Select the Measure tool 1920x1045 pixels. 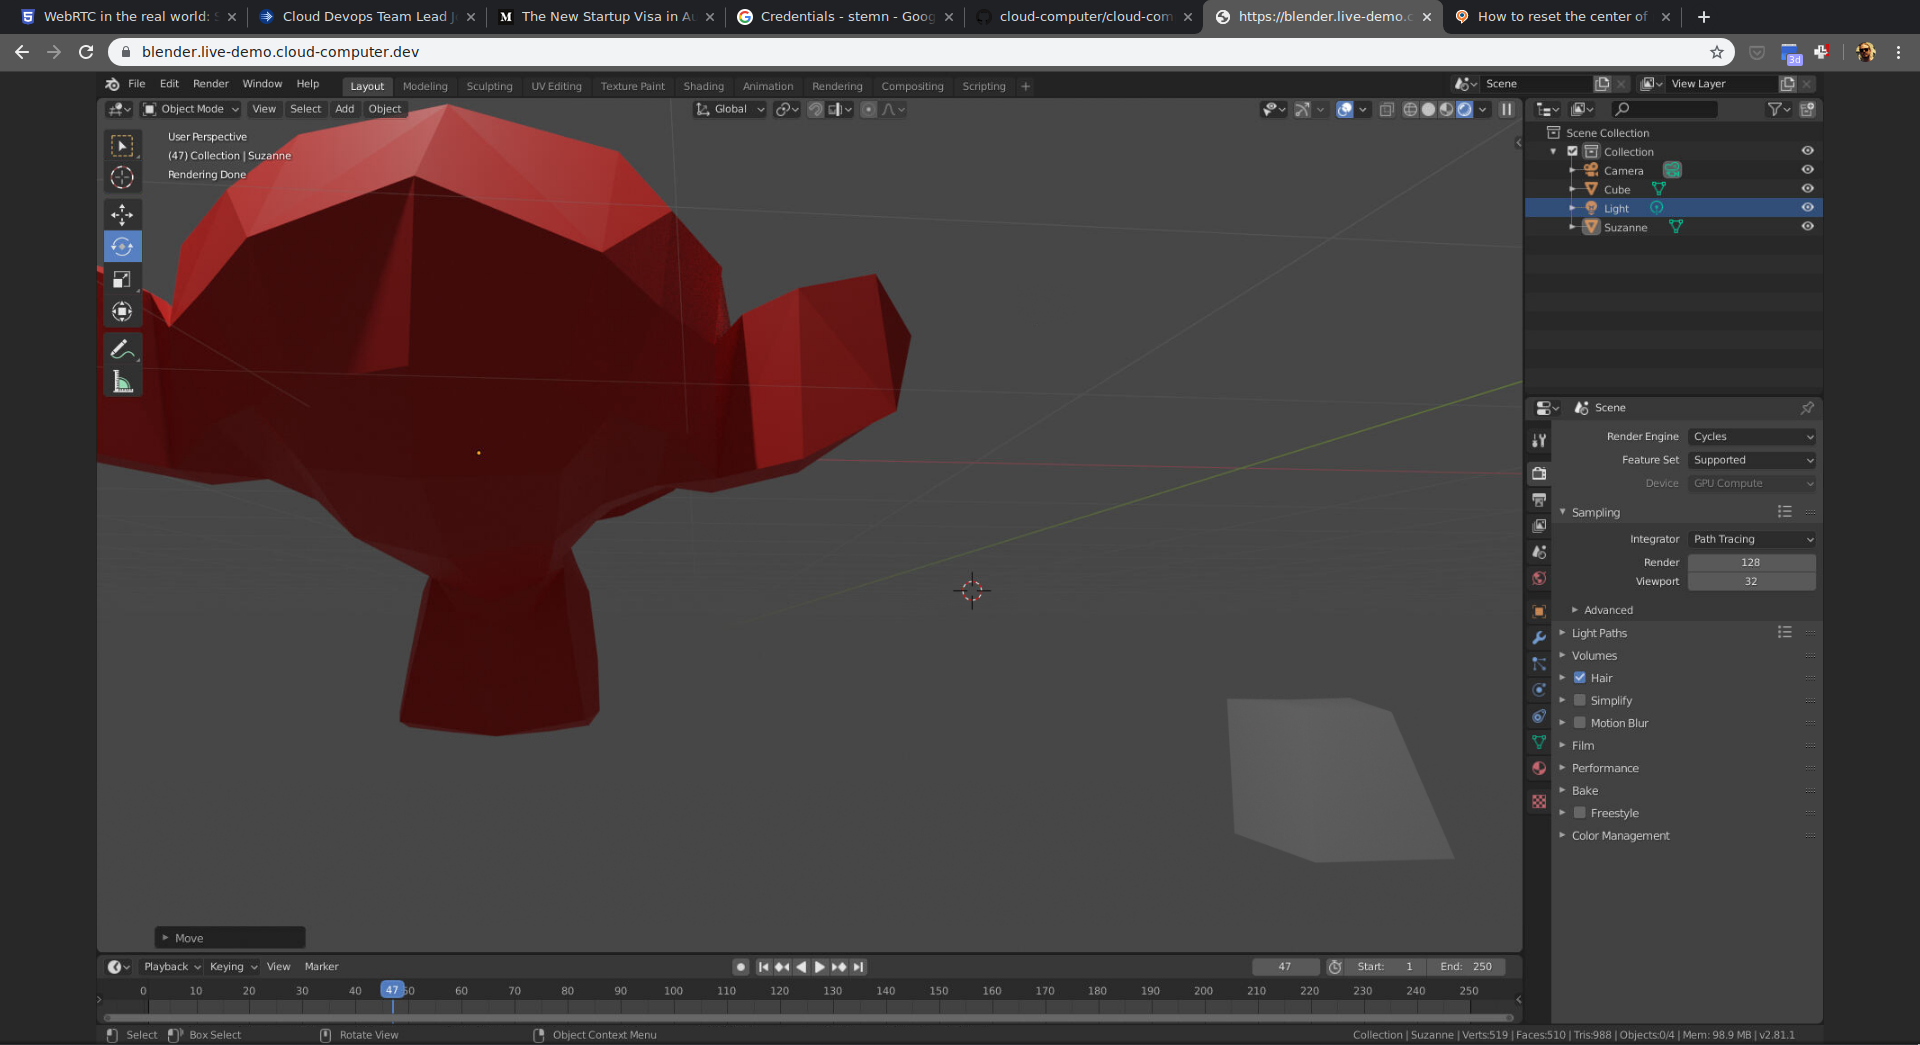click(x=122, y=381)
